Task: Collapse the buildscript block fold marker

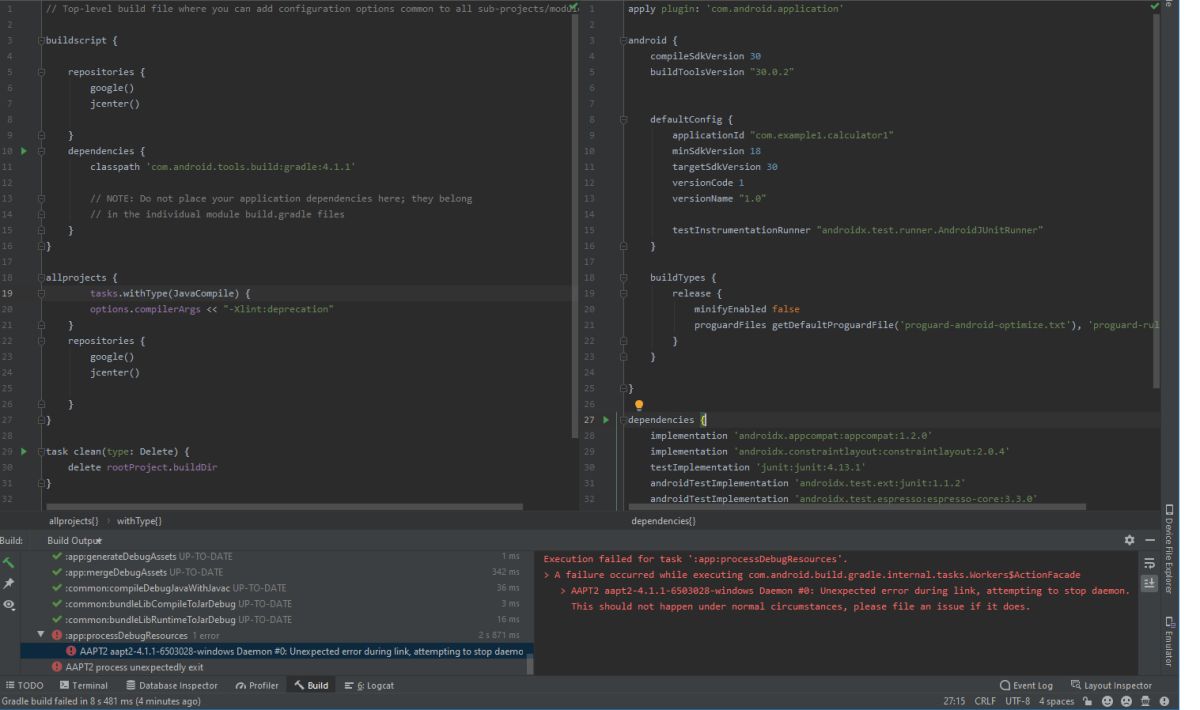Action: [x=41, y=41]
